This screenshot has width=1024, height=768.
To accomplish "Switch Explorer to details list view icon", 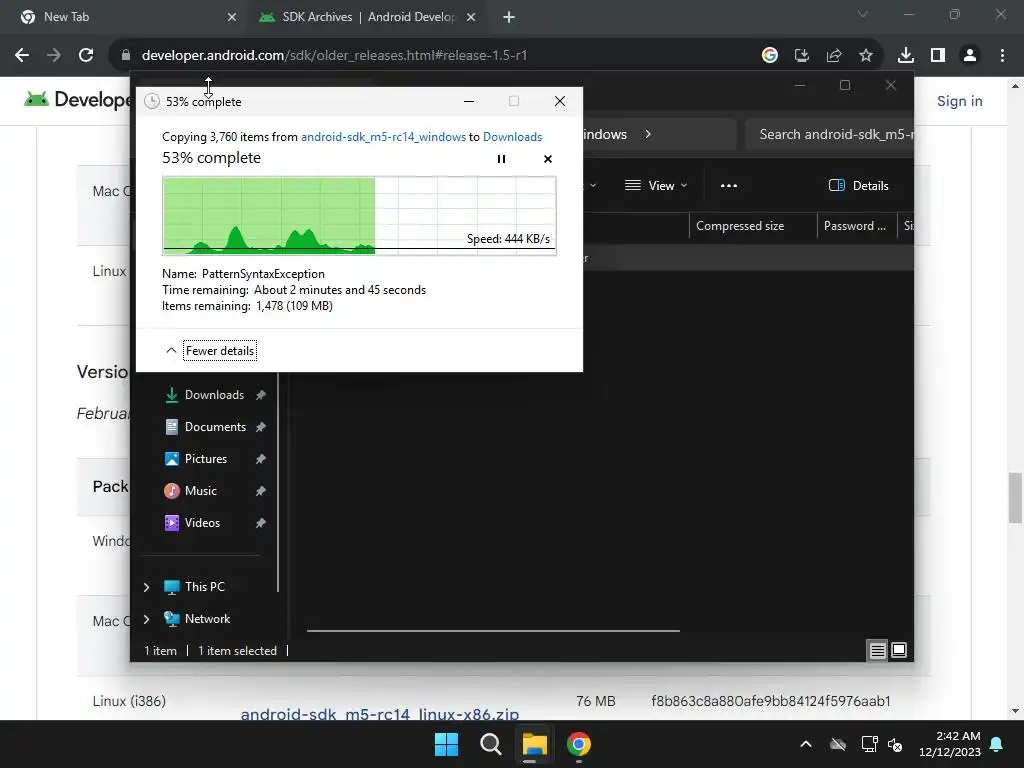I will click(877, 650).
